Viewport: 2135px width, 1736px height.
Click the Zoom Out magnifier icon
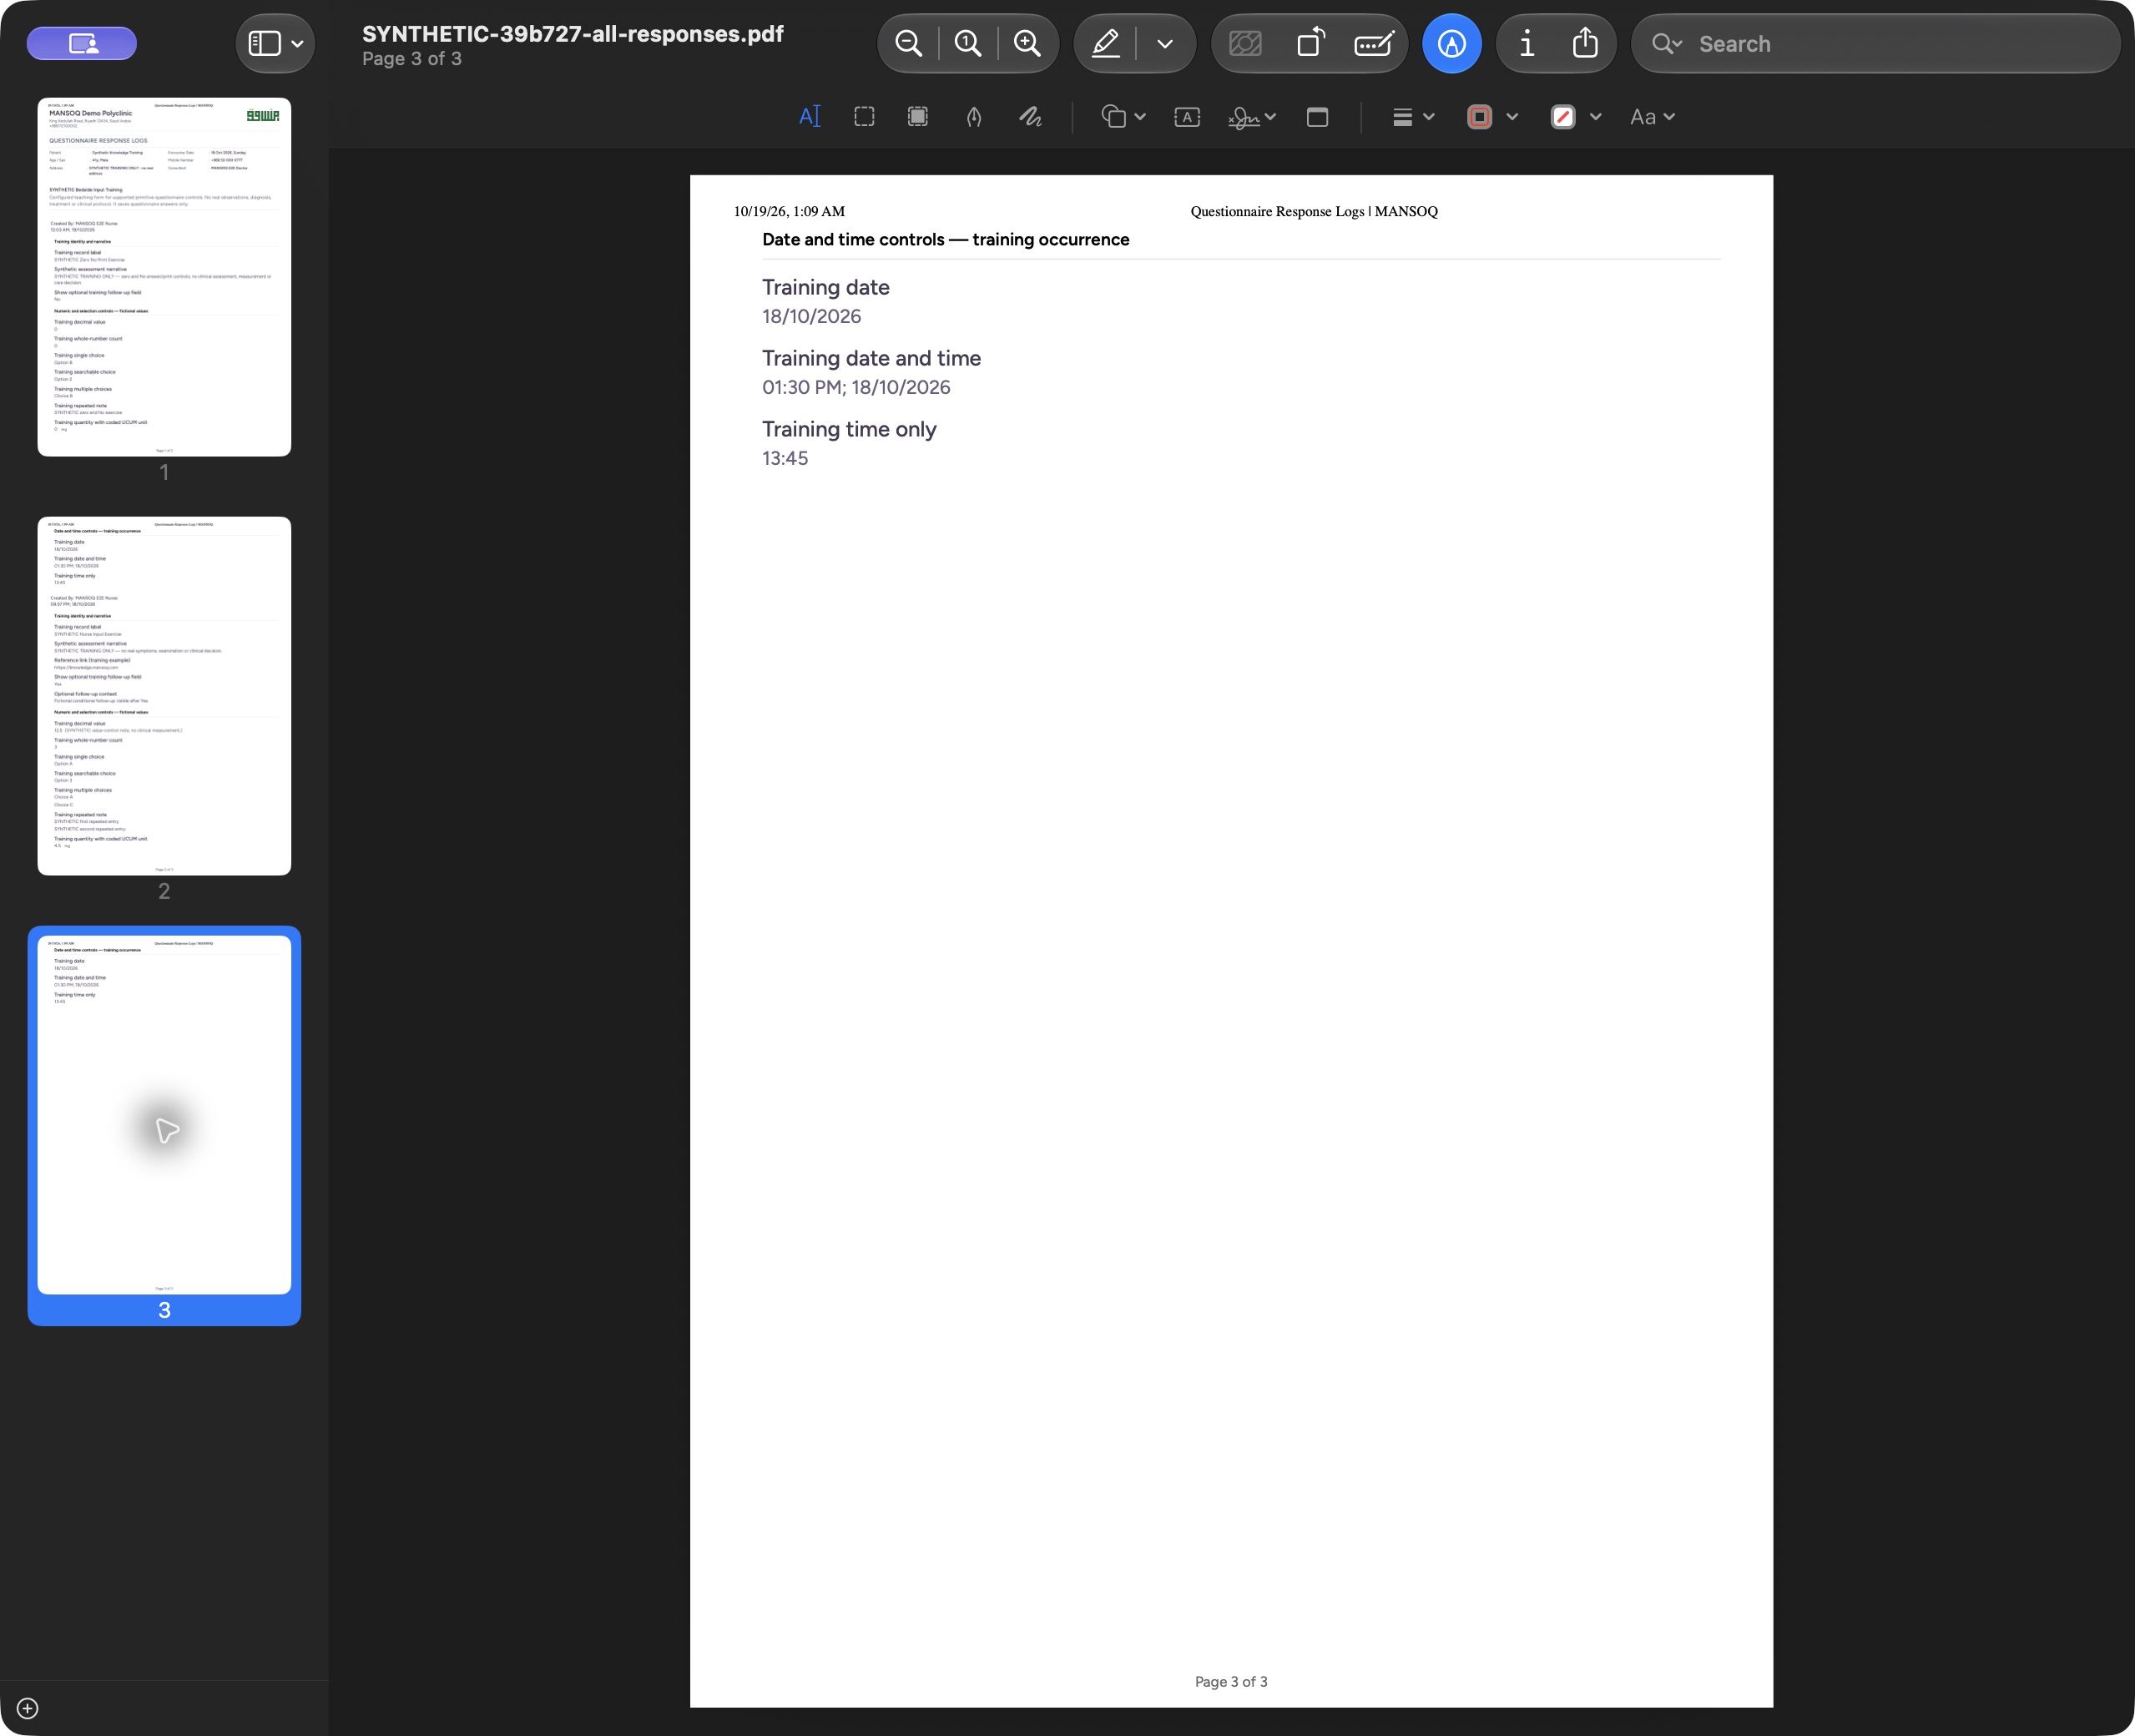[x=908, y=43]
